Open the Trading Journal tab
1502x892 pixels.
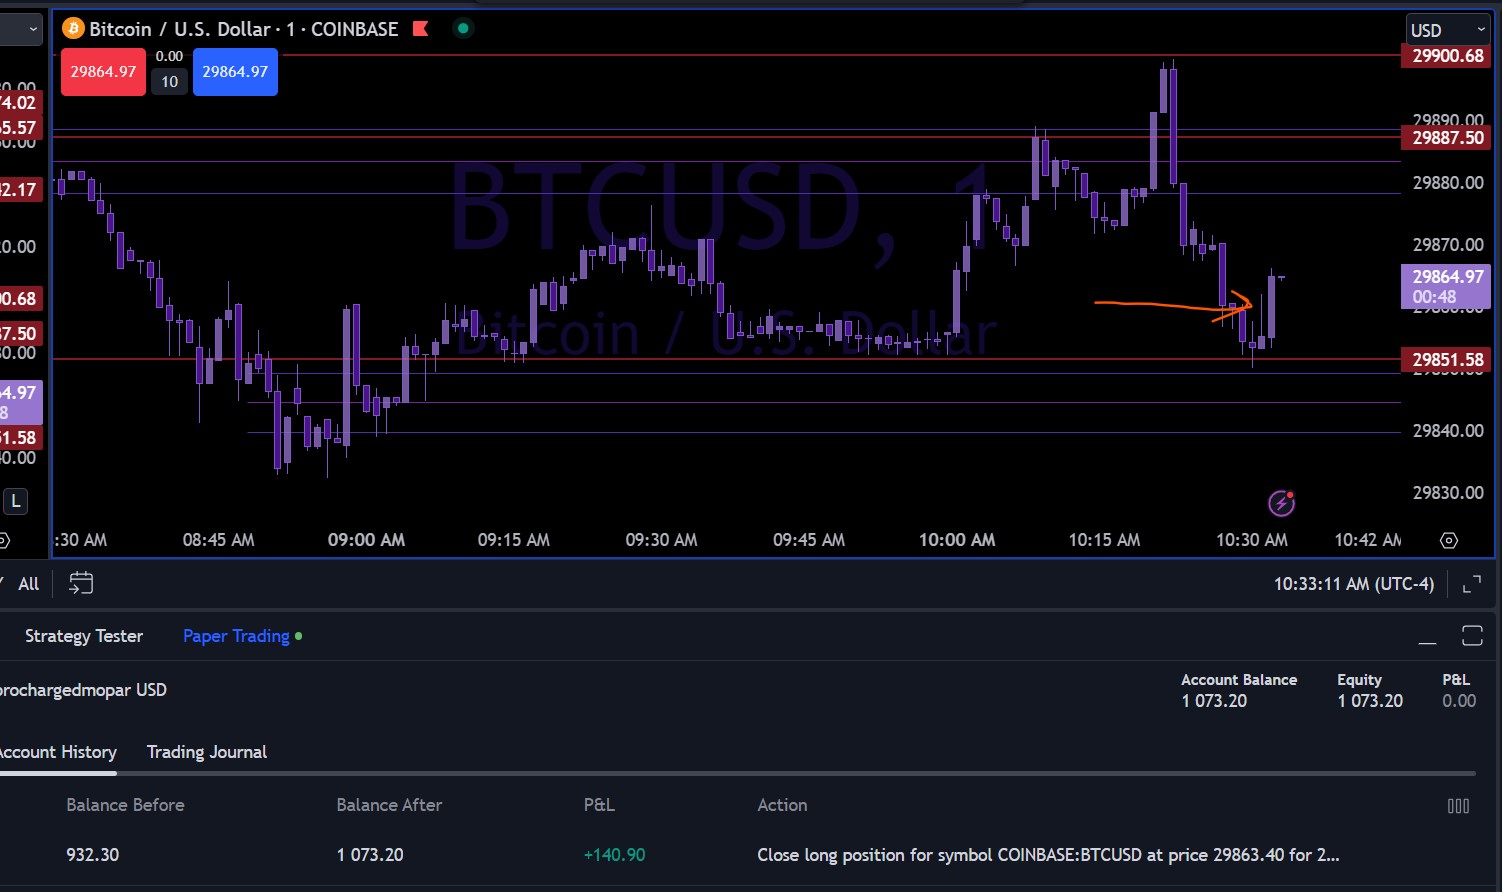click(207, 752)
